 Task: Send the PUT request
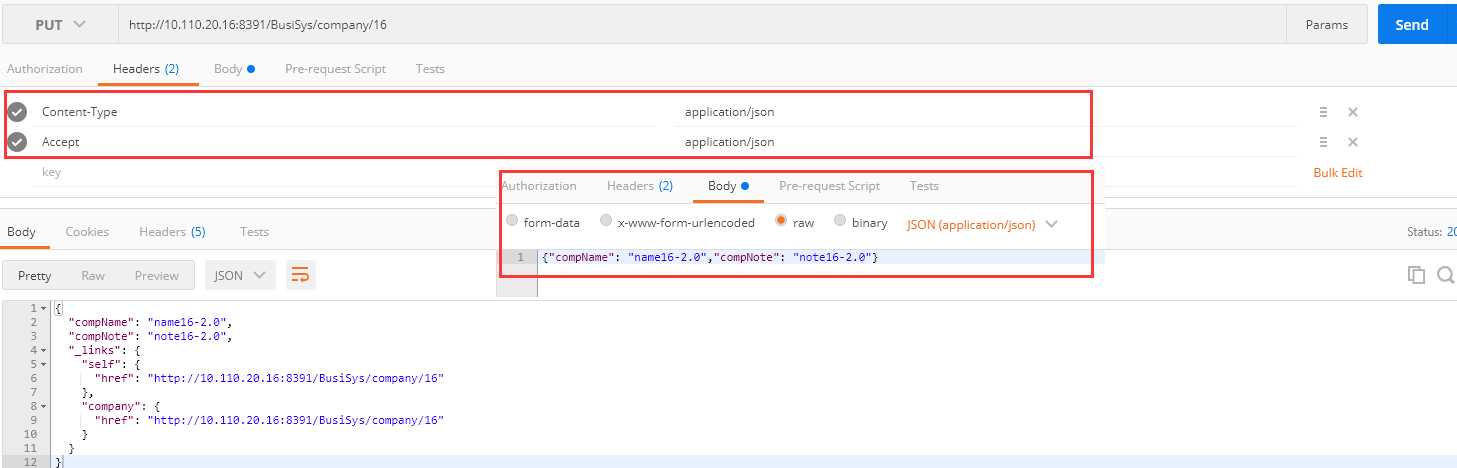point(1411,25)
